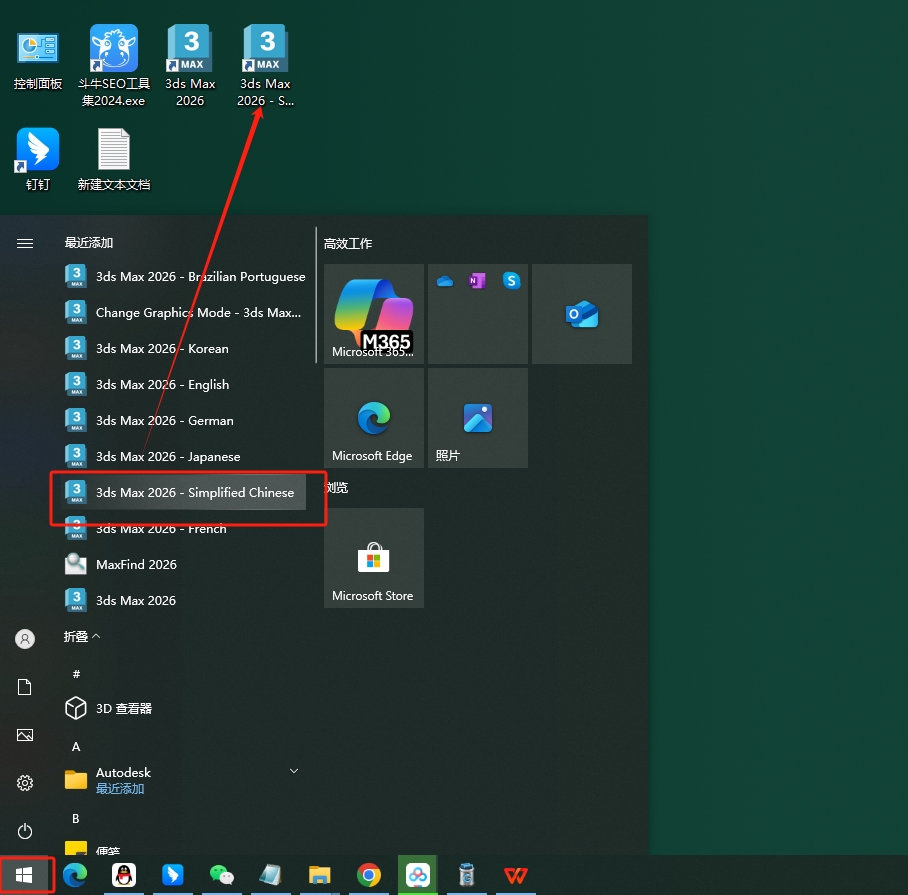Expand the Autodesk folder chevron
Screen dimensions: 908x895
(x=294, y=771)
